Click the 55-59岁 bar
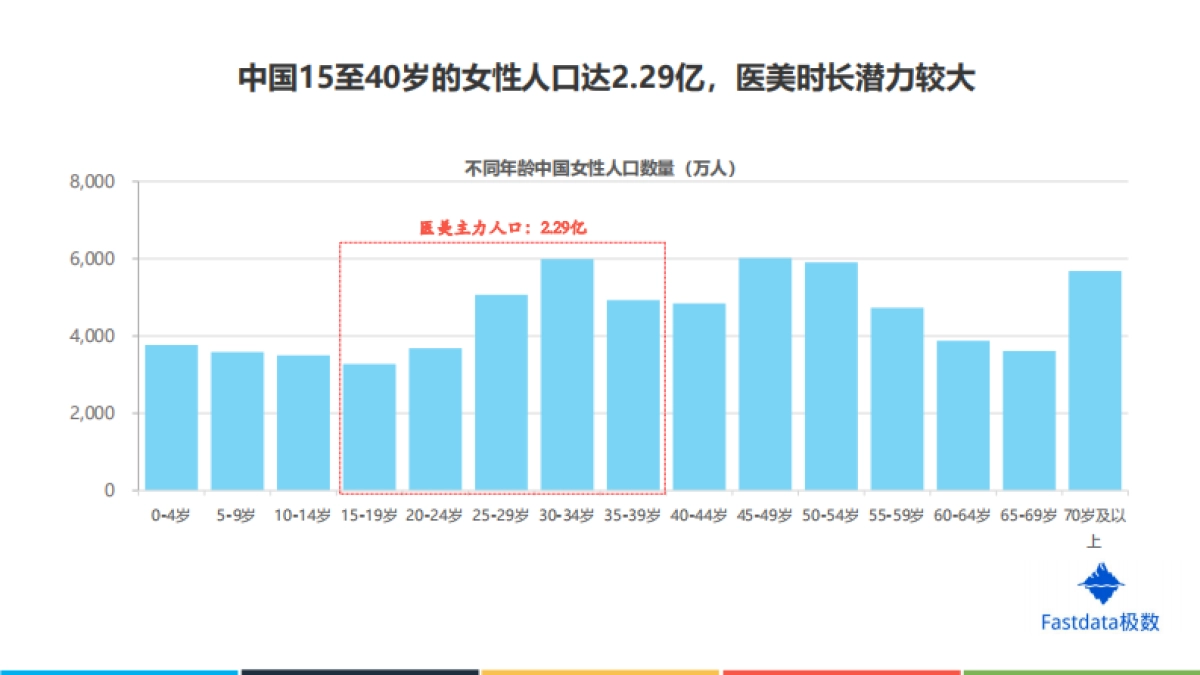Viewport: 1200px width, 675px height. 897,400
